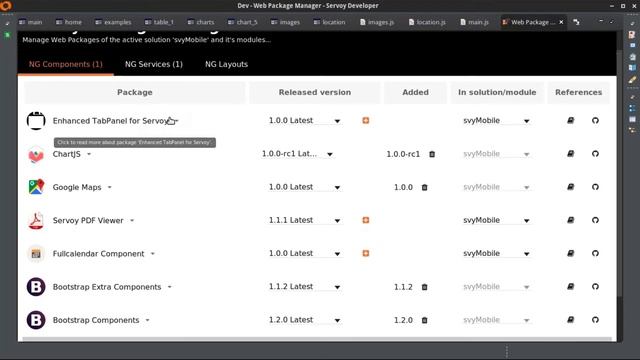640x360 pixels.
Task: Open GitHub link icon for Enhanced TabPanel
Action: (595, 120)
